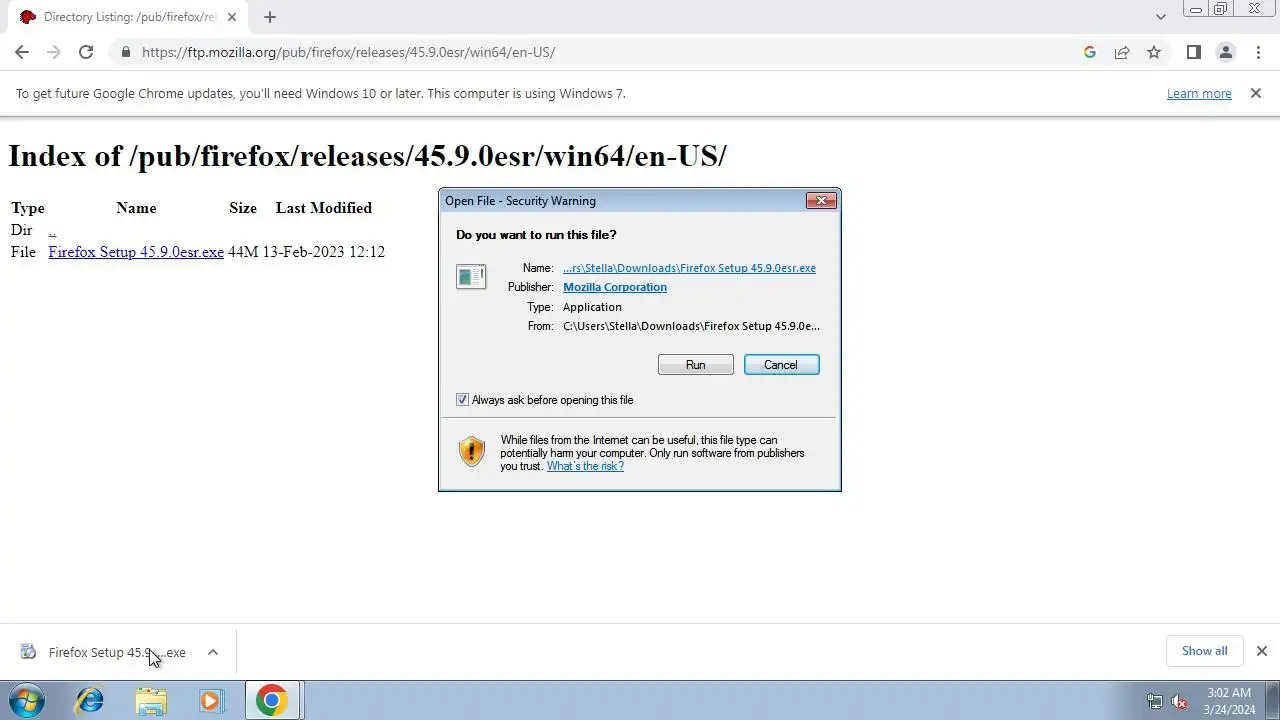
Task: Click the security shield icon
Action: [471, 451]
